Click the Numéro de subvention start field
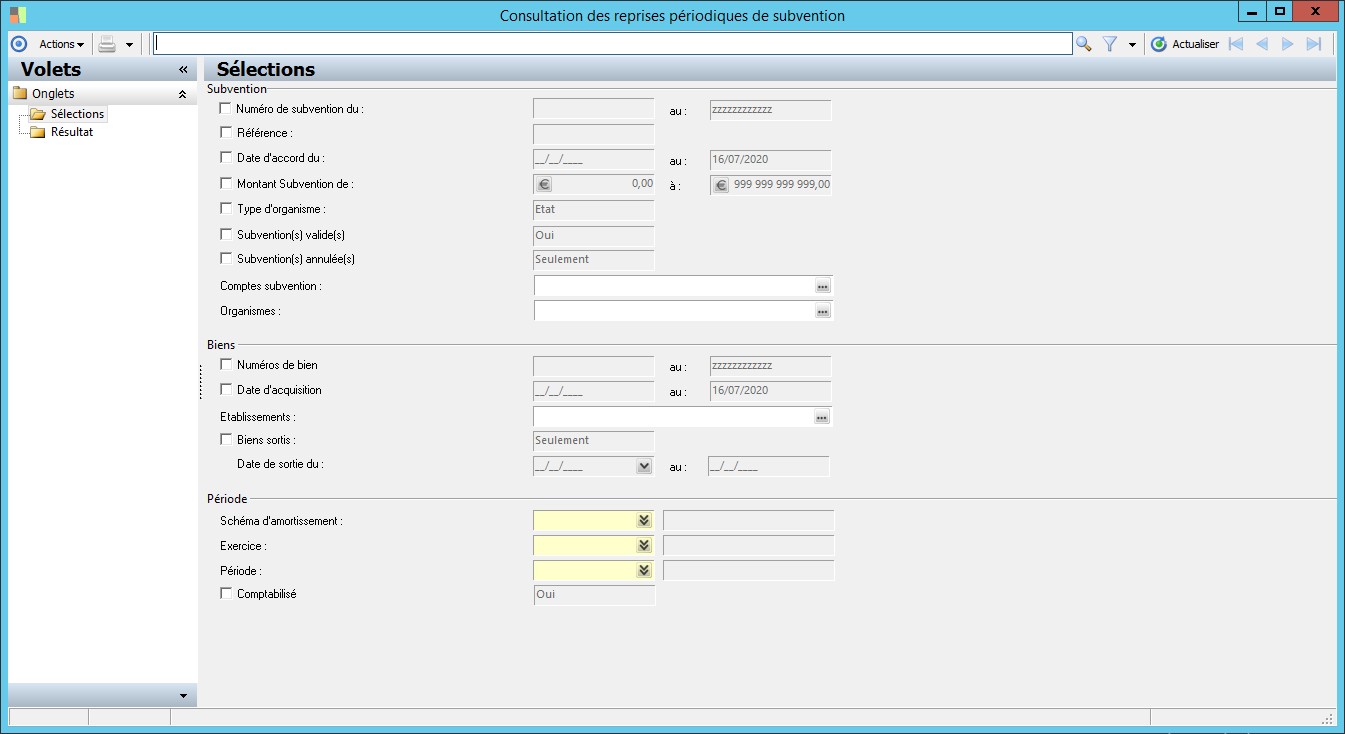 tap(594, 109)
